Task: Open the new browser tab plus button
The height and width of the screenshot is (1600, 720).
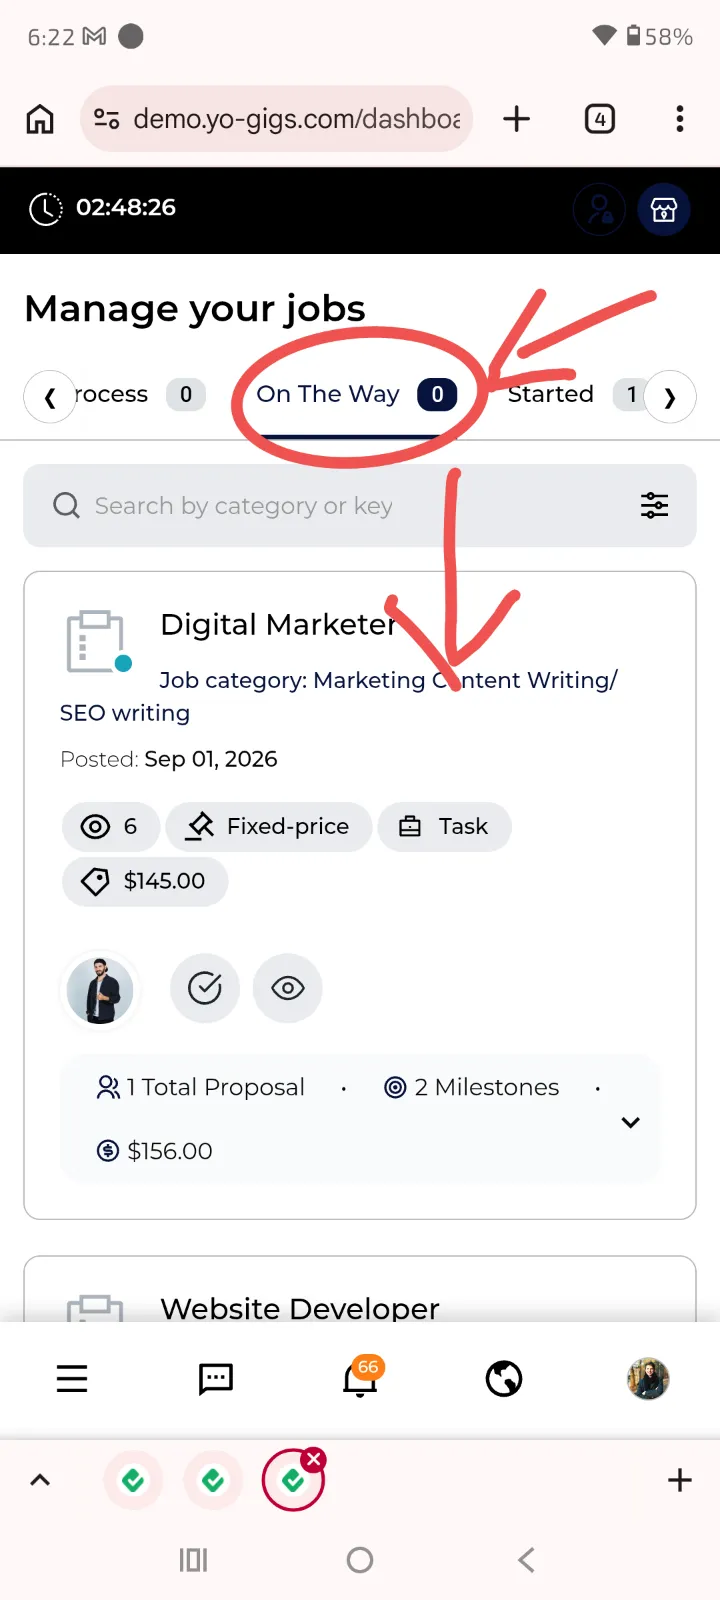Action: pos(517,119)
